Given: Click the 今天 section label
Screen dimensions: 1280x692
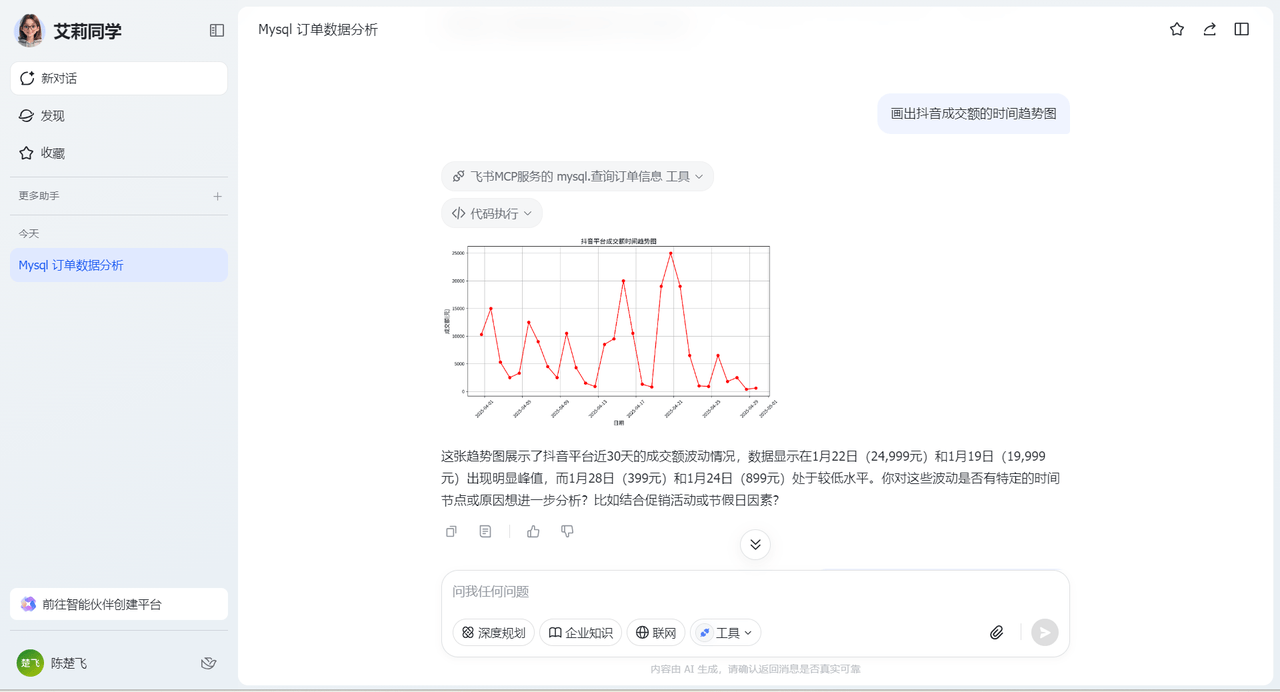Looking at the screenshot, I should point(29,233).
